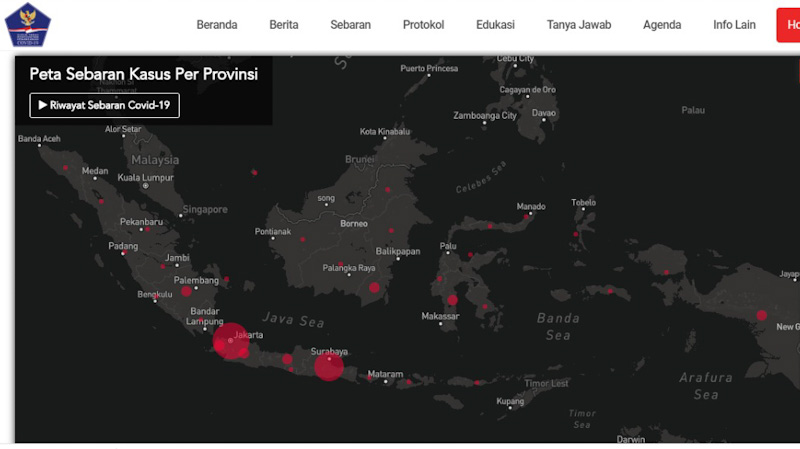Select the red marker near New Guinea label
800x449 pixels.
[762, 315]
